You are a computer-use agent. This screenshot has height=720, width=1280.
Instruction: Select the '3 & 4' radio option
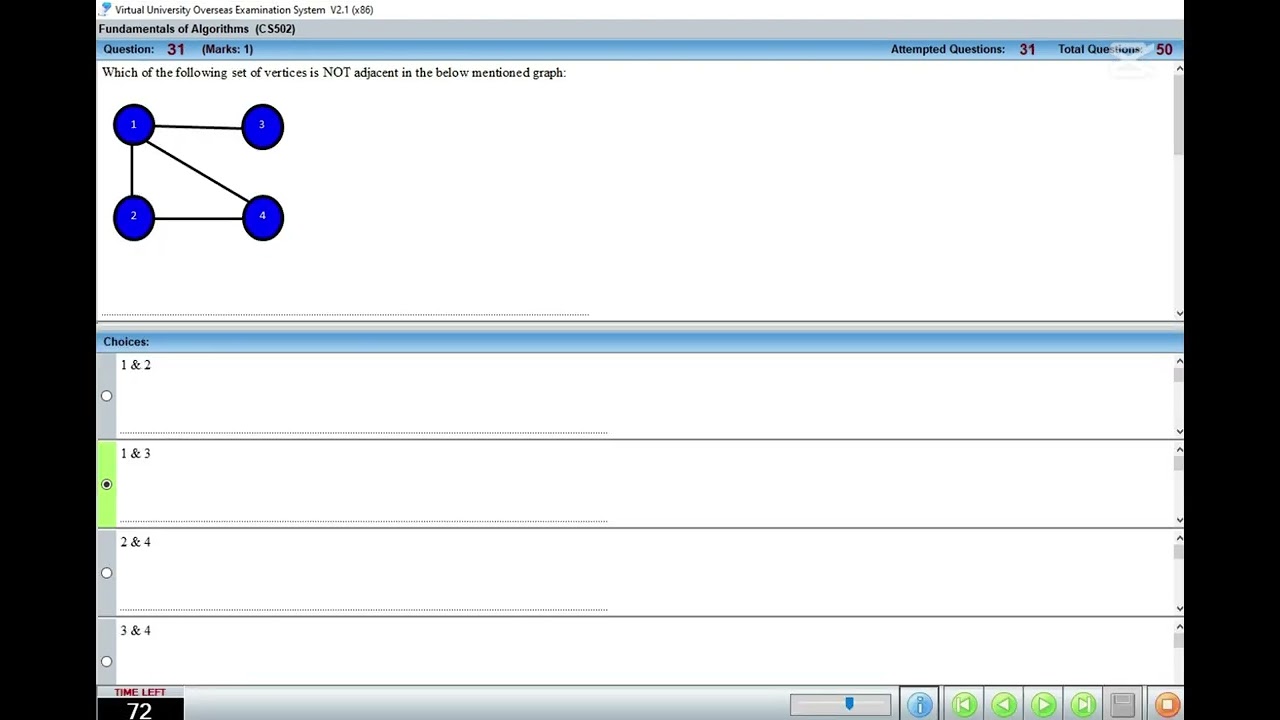[x=107, y=661]
